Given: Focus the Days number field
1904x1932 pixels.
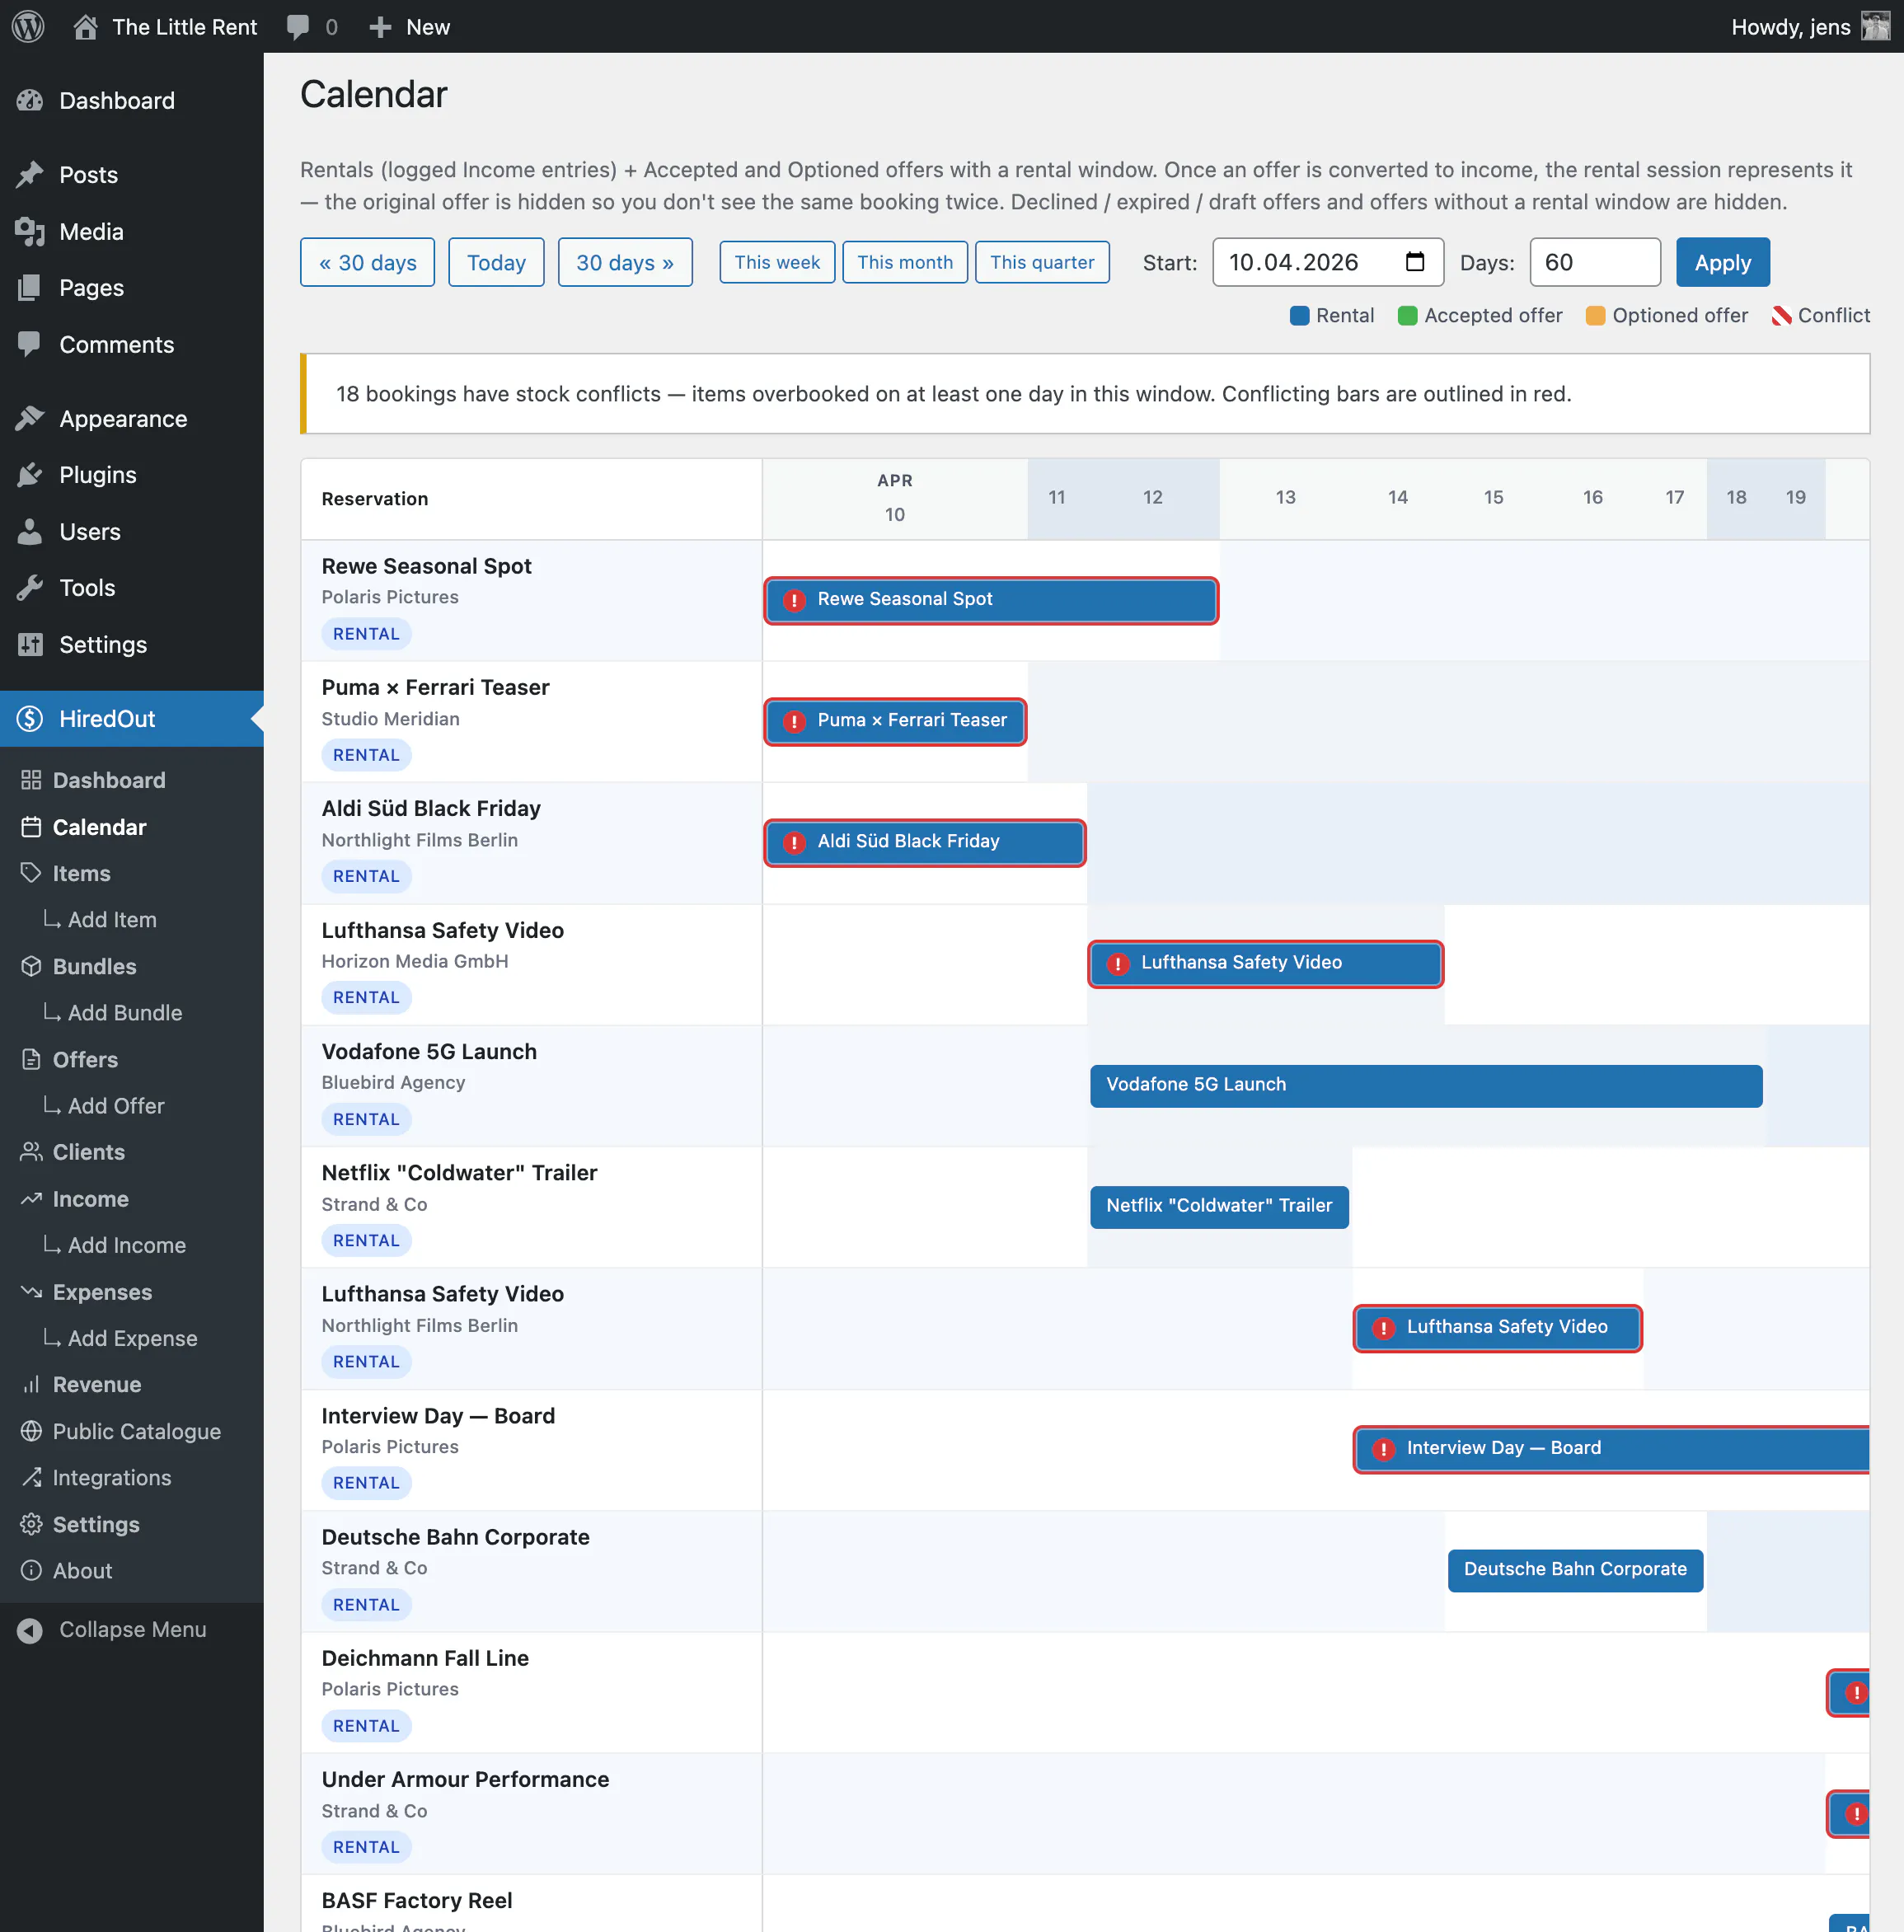Looking at the screenshot, I should [x=1595, y=262].
